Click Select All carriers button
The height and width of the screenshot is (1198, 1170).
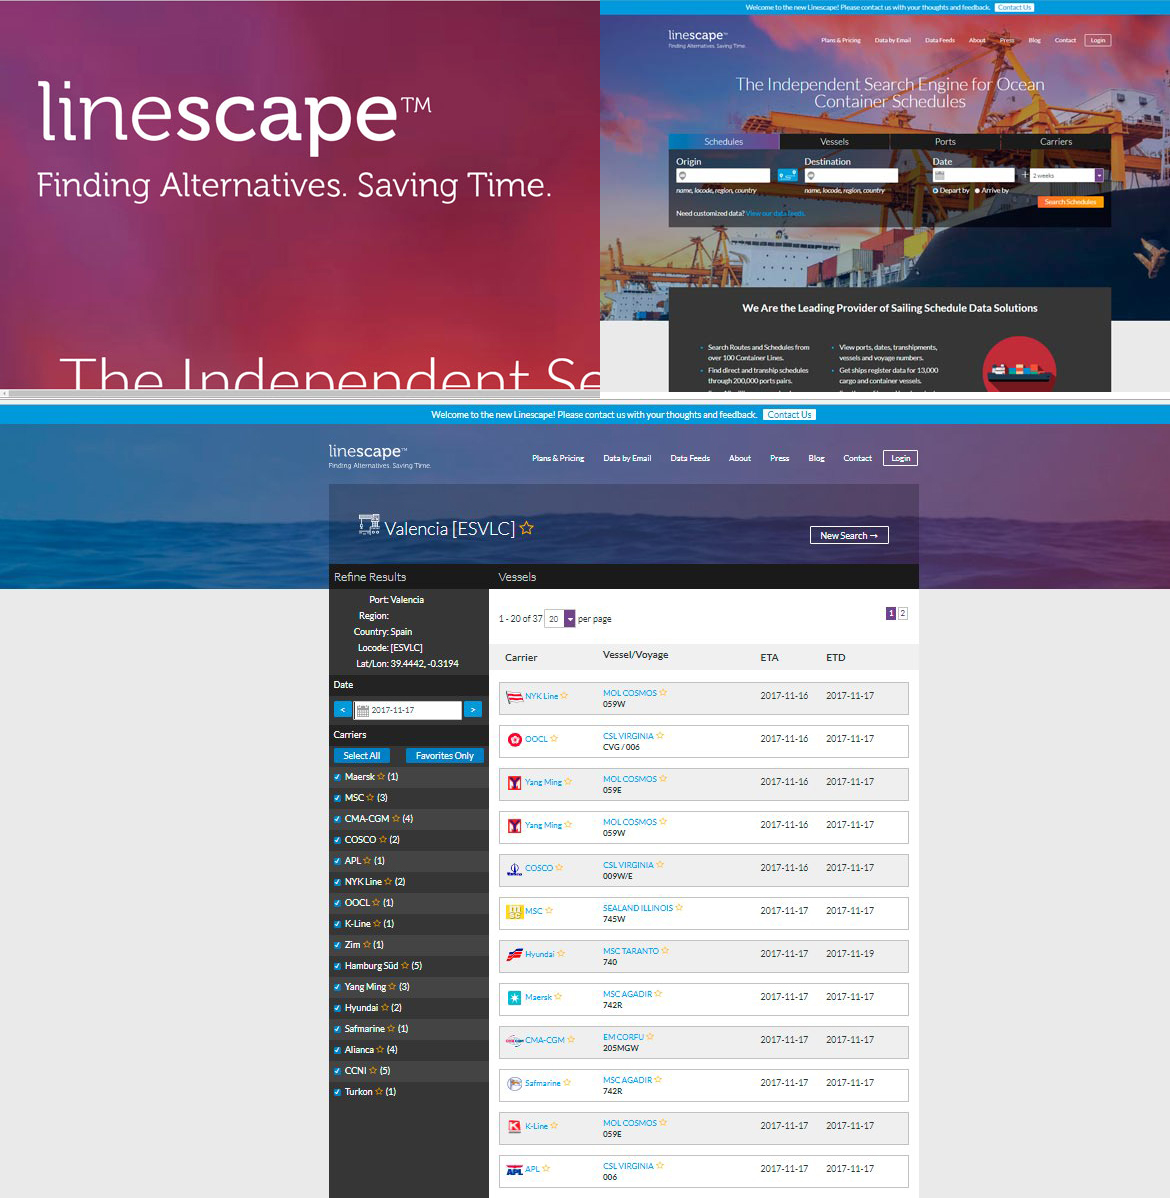[361, 756]
